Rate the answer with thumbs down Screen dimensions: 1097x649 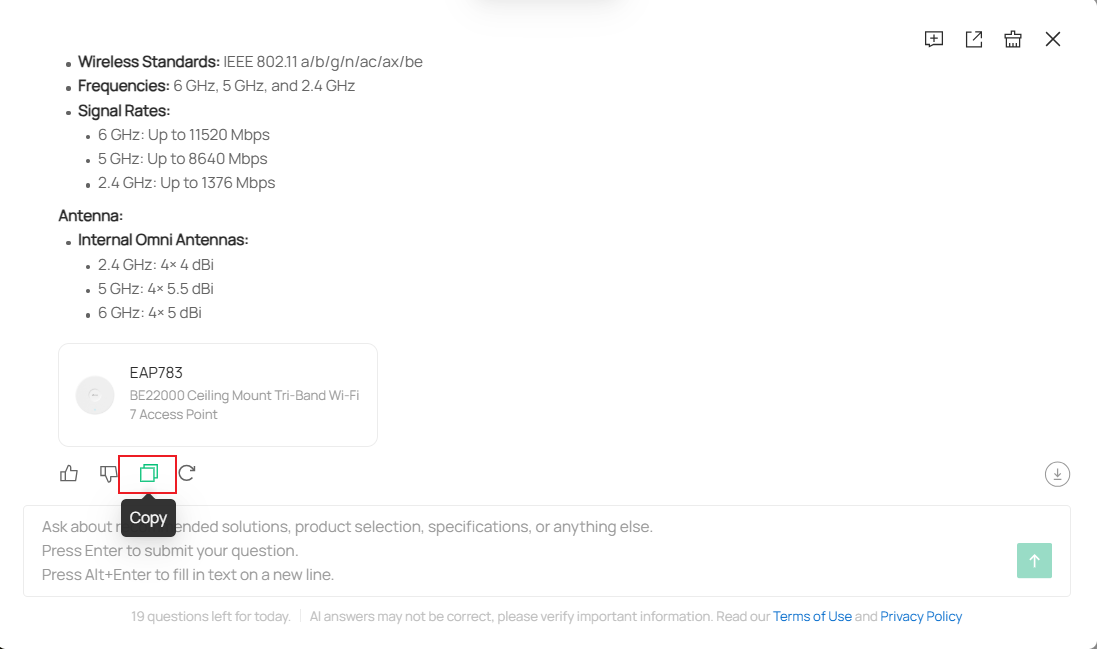(x=108, y=473)
